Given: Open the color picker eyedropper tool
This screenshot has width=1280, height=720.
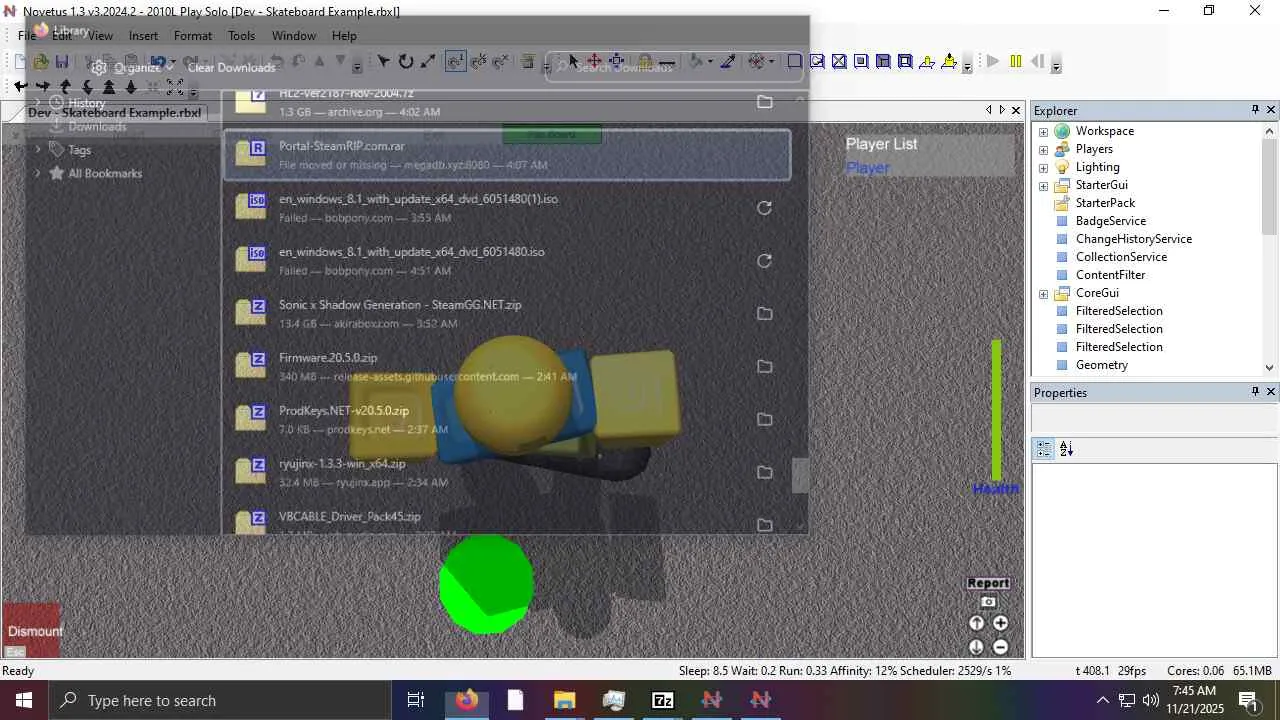Looking at the screenshot, I should [728, 62].
